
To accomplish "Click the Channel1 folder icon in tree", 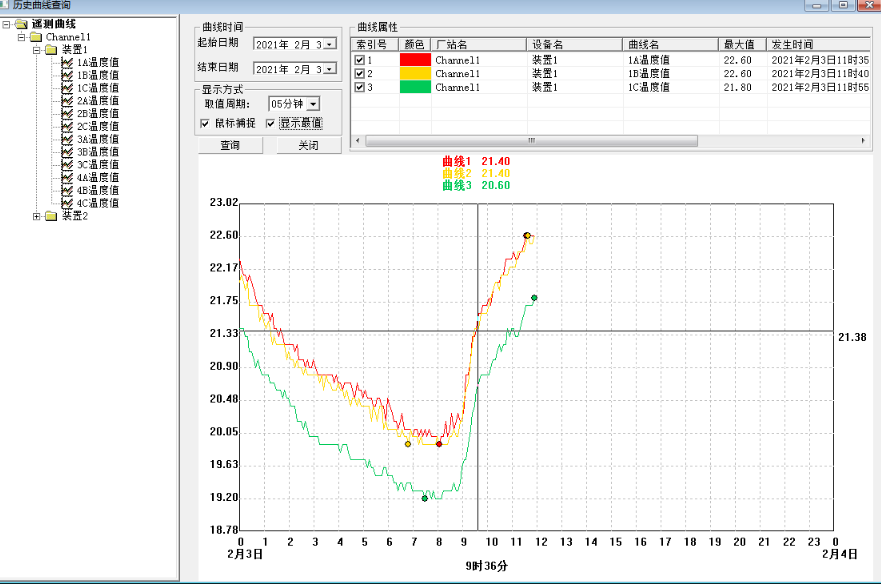I will (x=36, y=37).
